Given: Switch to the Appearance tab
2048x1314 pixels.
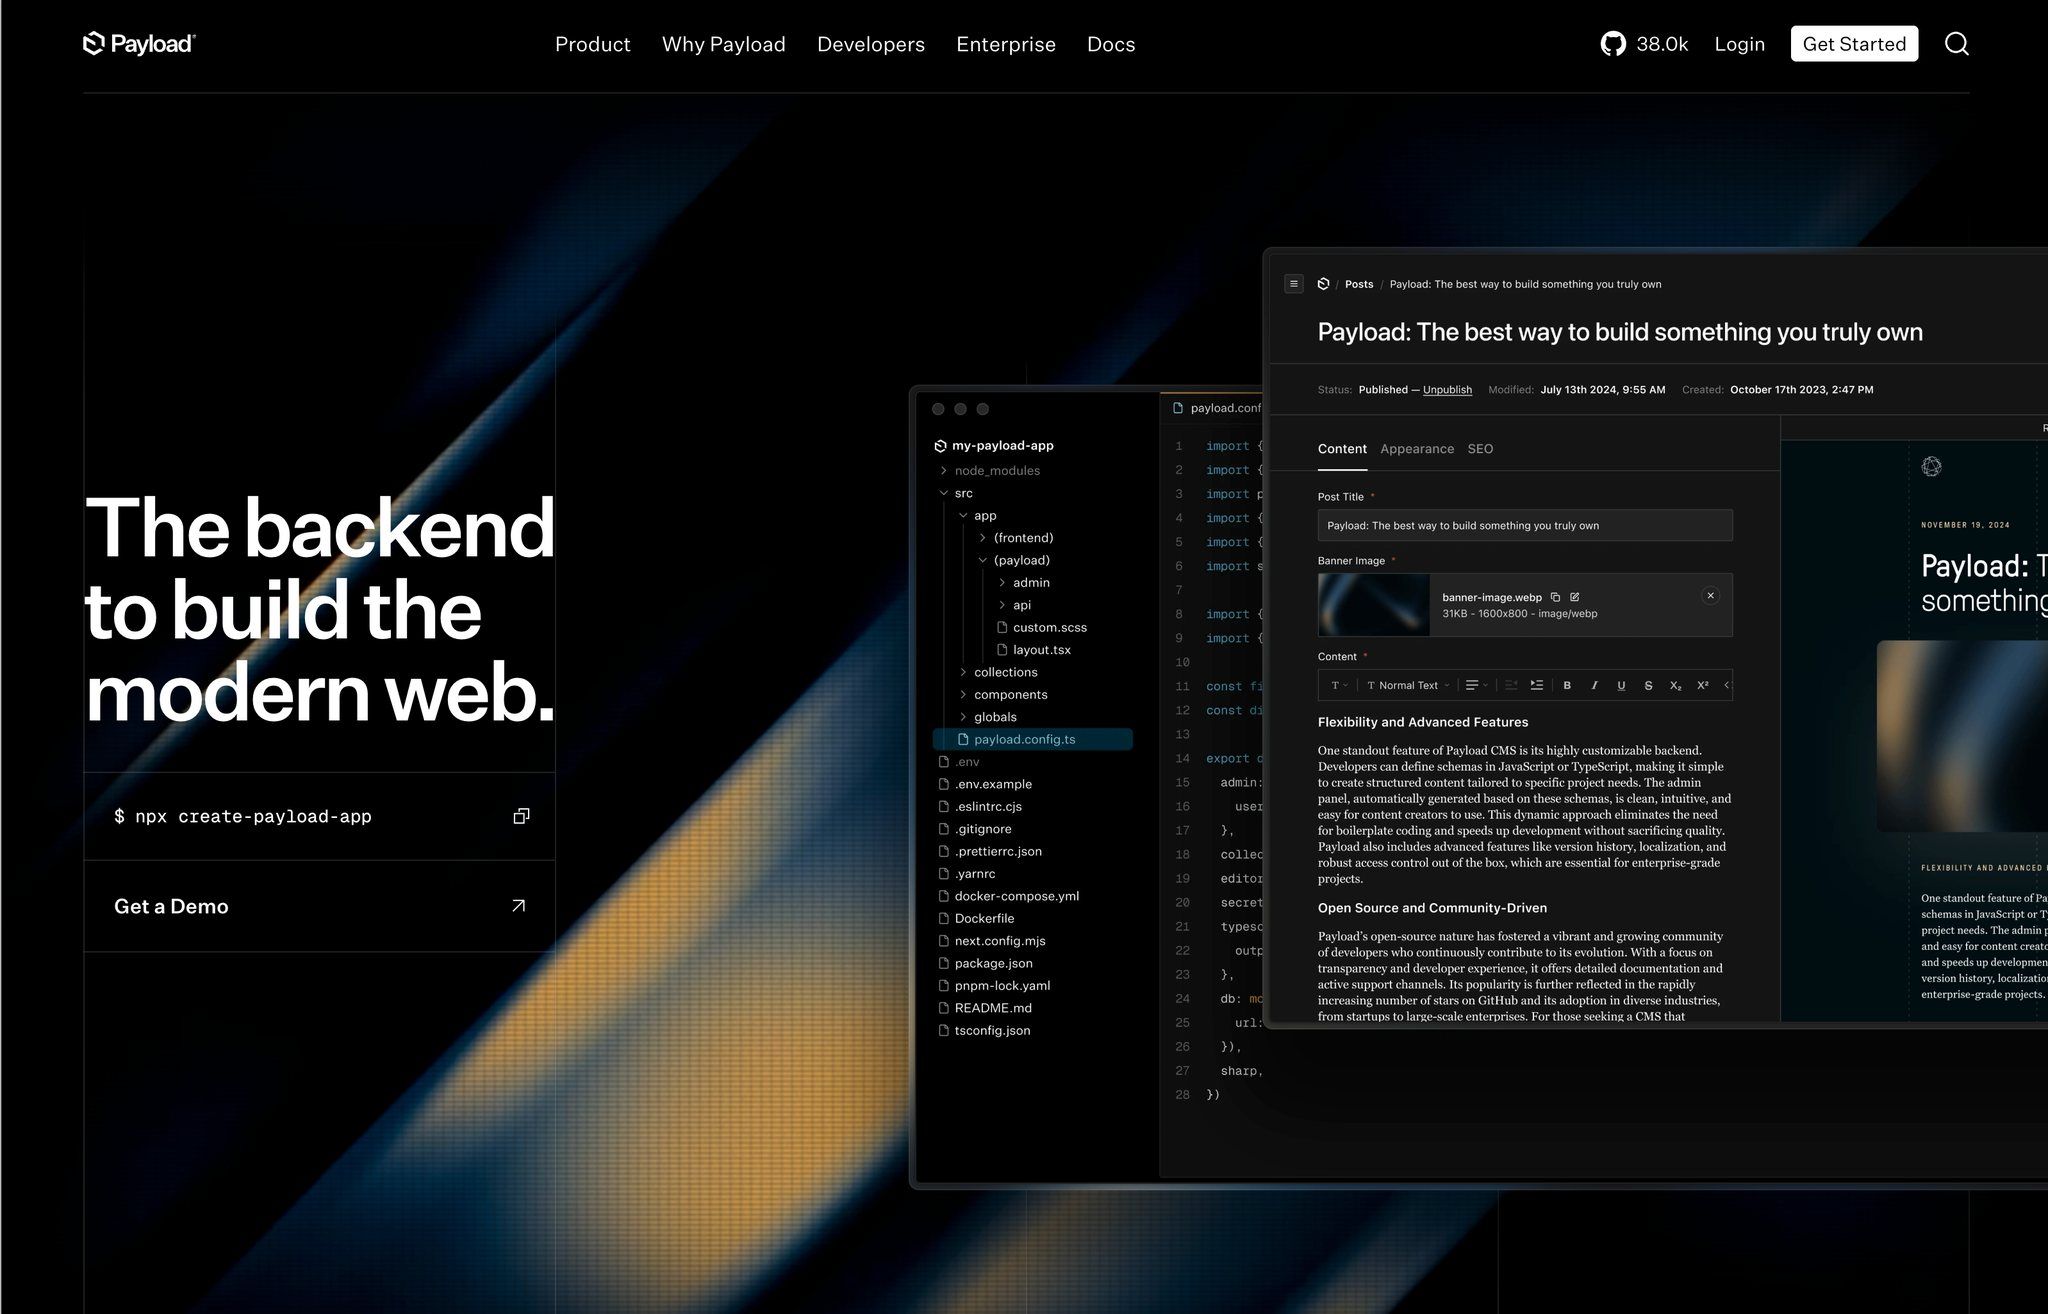Looking at the screenshot, I should point(1416,449).
